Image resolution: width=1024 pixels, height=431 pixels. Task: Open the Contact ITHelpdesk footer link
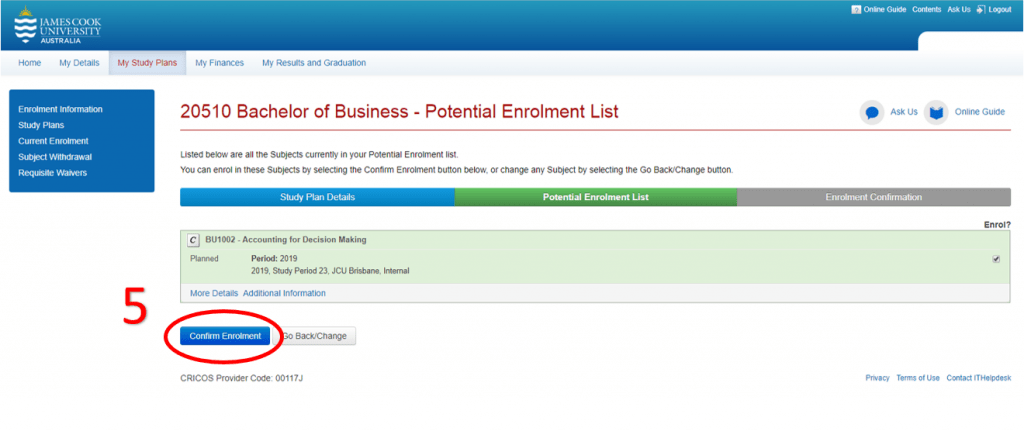(x=978, y=378)
